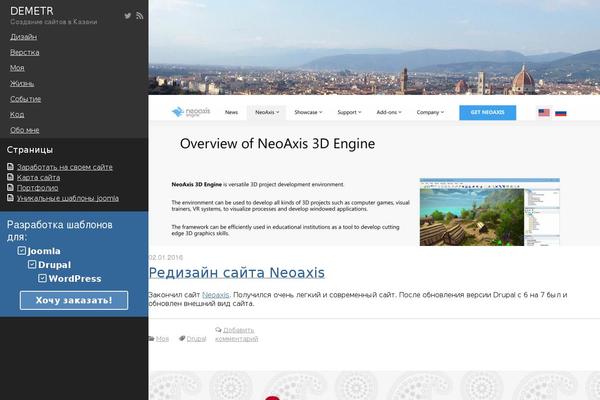Click the 02.01.2016 post date

coord(165,257)
